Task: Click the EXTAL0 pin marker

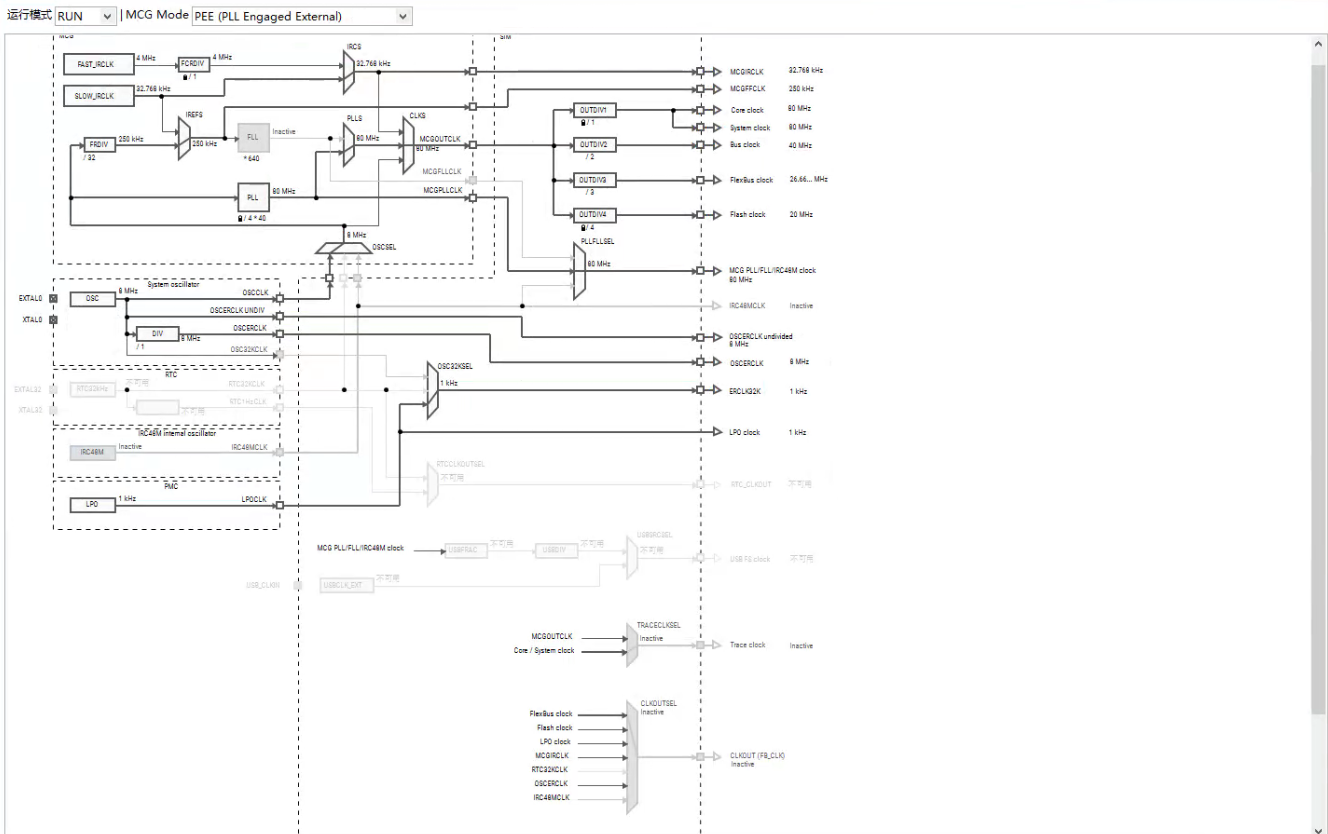Action: click(54, 298)
